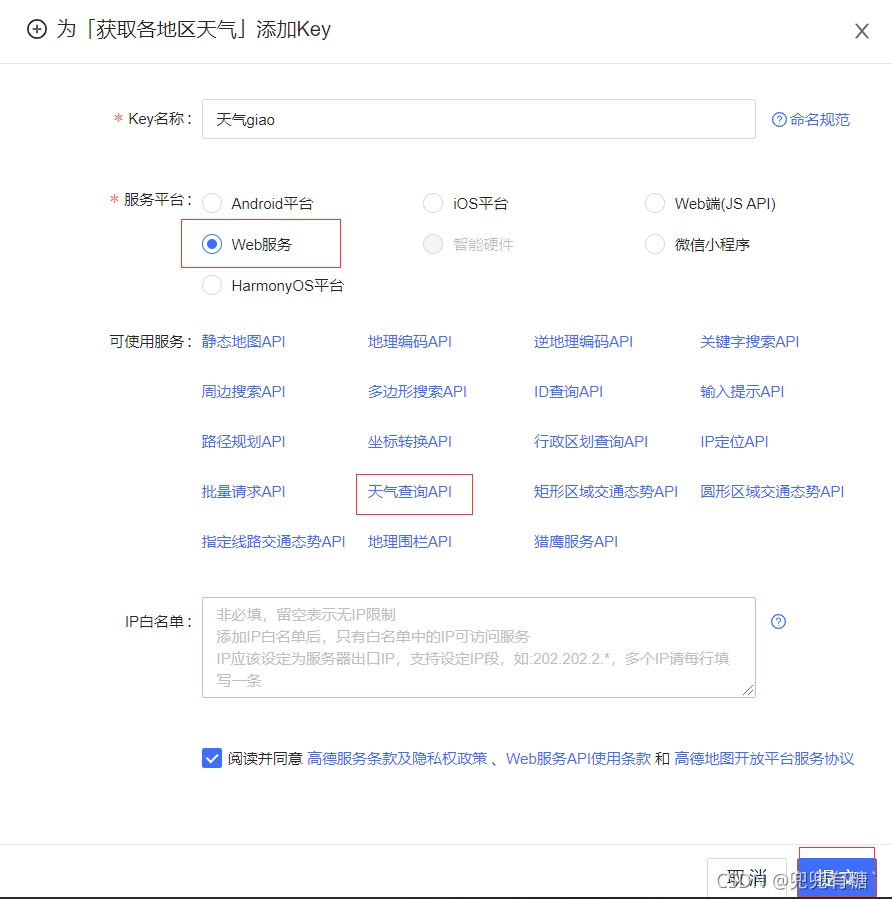Open the 周边搜索API link
This screenshot has width=892, height=899.
click(244, 392)
